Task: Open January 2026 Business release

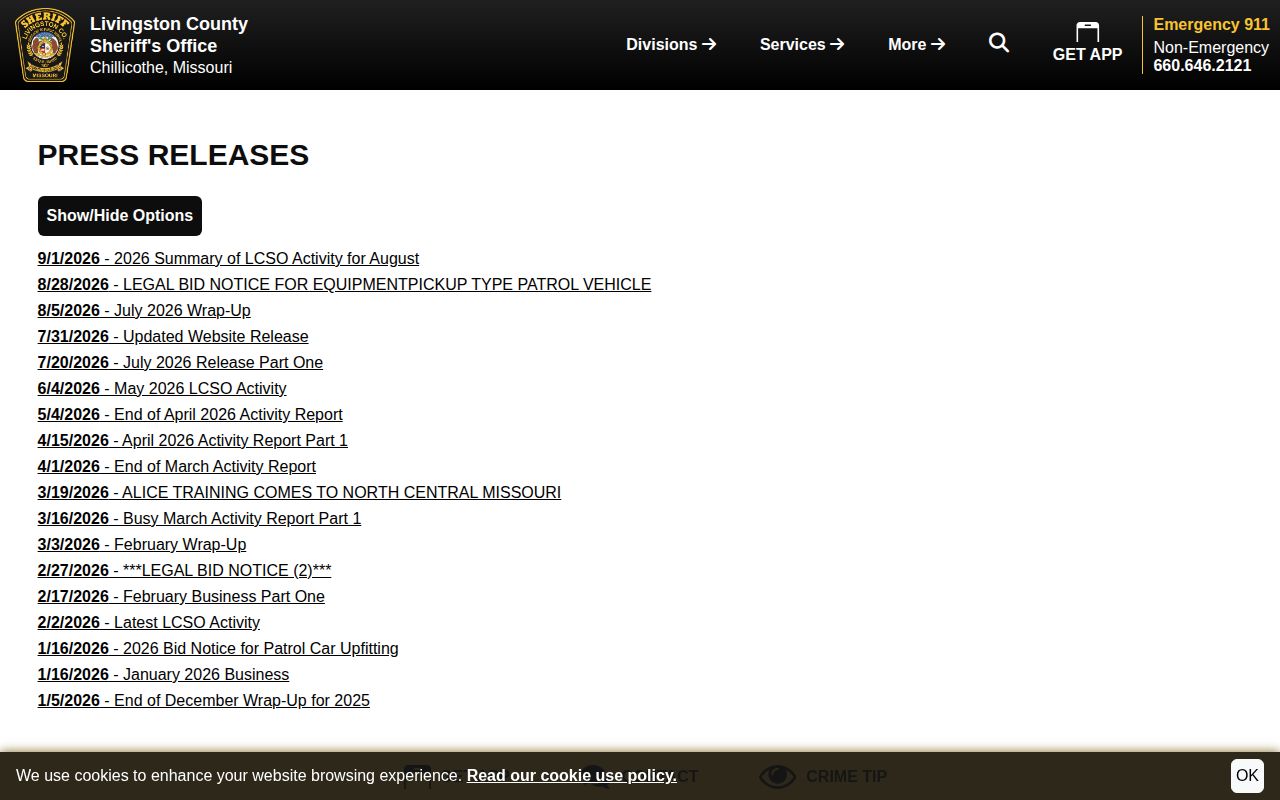Action: (x=163, y=674)
